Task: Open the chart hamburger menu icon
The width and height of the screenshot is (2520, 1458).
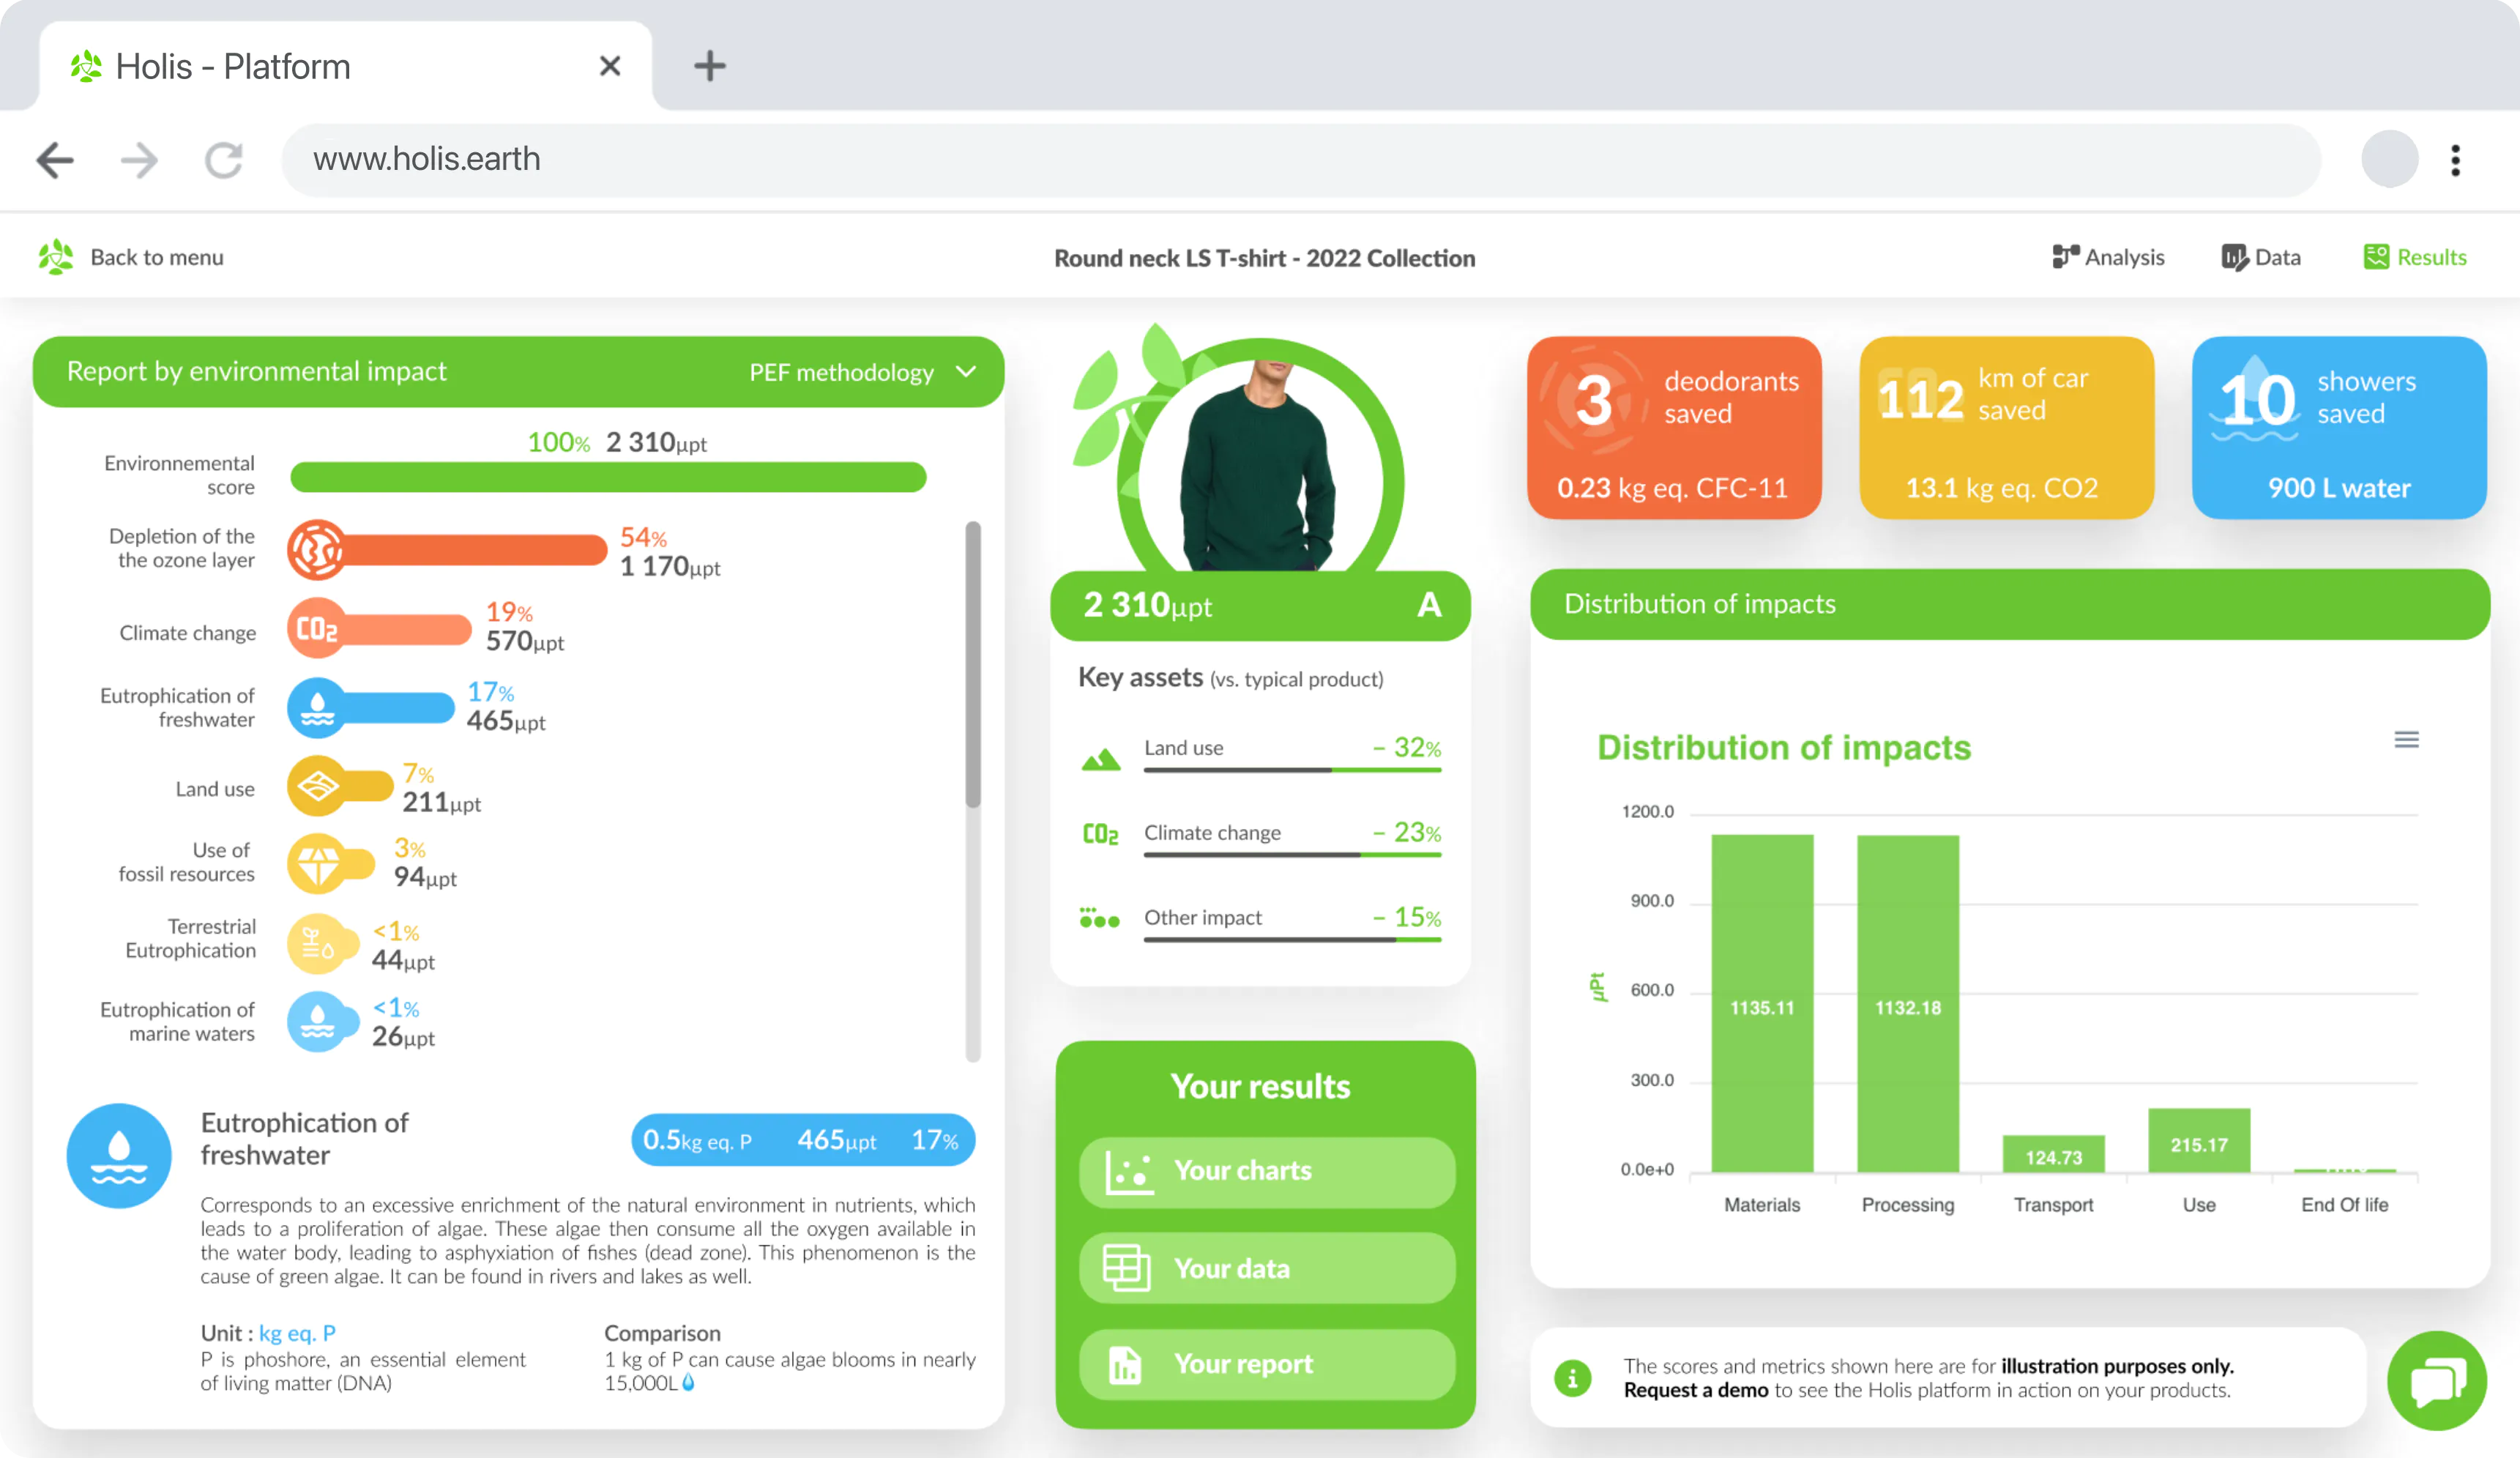Action: 2406,740
